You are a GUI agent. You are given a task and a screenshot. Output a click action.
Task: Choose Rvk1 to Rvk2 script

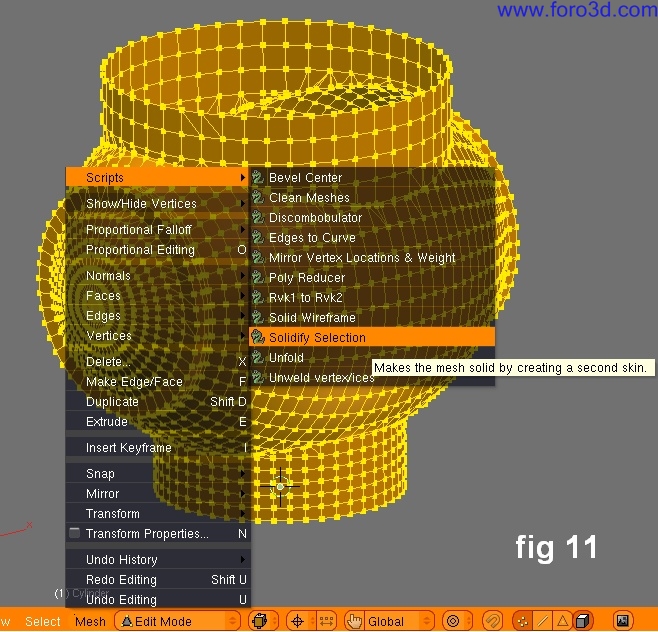pyautogui.click(x=372, y=298)
